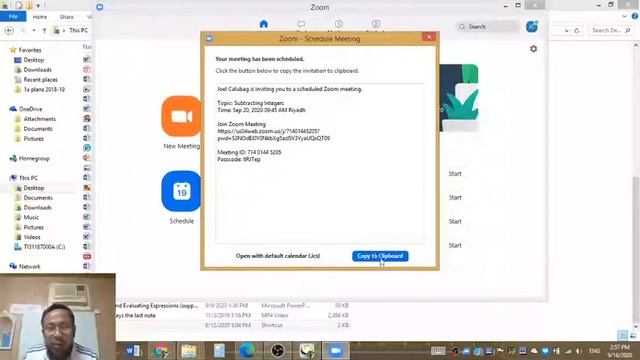Image resolution: width=640 pixels, height=360 pixels.
Task: Click inside the meeting invitation text box
Action: [320, 163]
